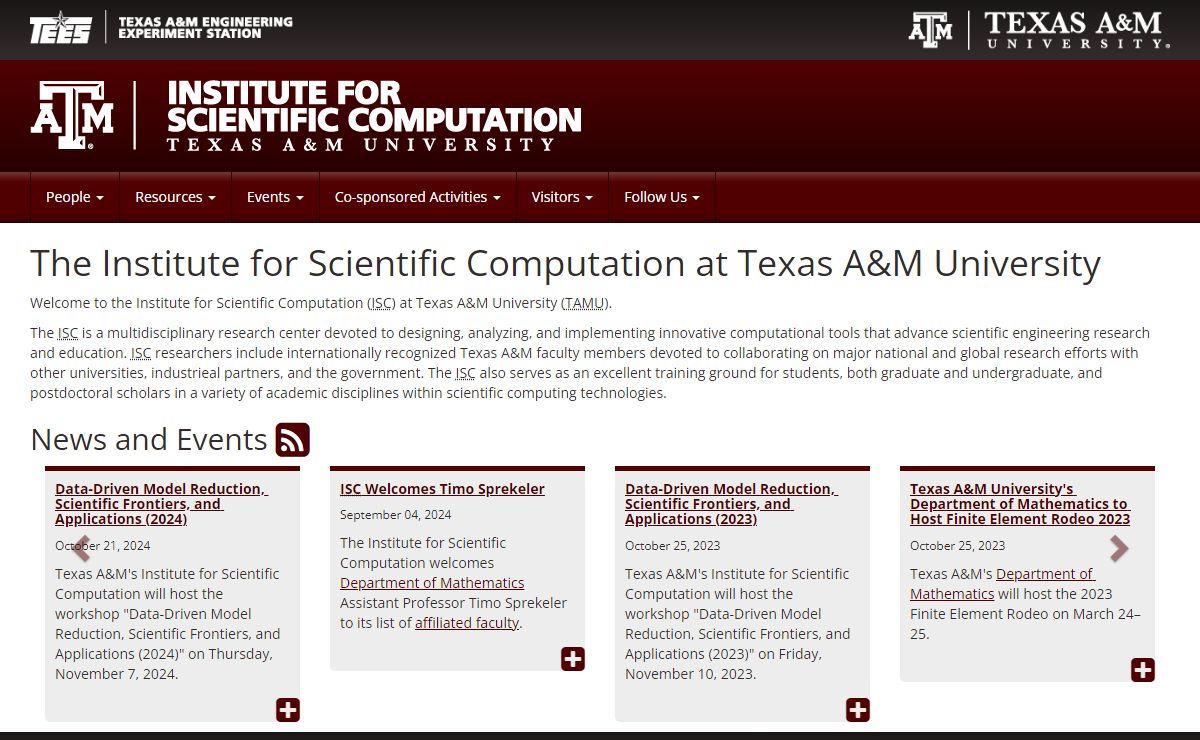The width and height of the screenshot is (1200, 740).
Task: Open the Visitors dropdown menu
Action: (562, 197)
